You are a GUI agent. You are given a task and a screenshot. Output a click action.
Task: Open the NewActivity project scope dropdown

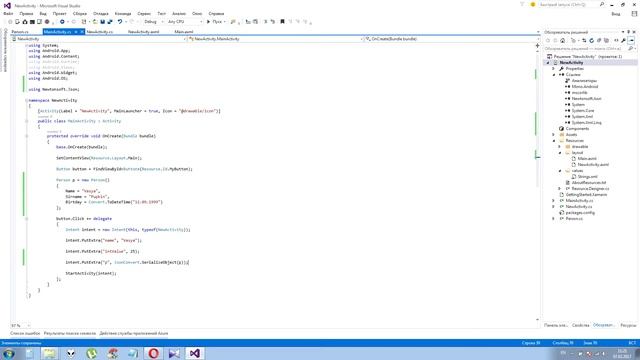point(98,39)
